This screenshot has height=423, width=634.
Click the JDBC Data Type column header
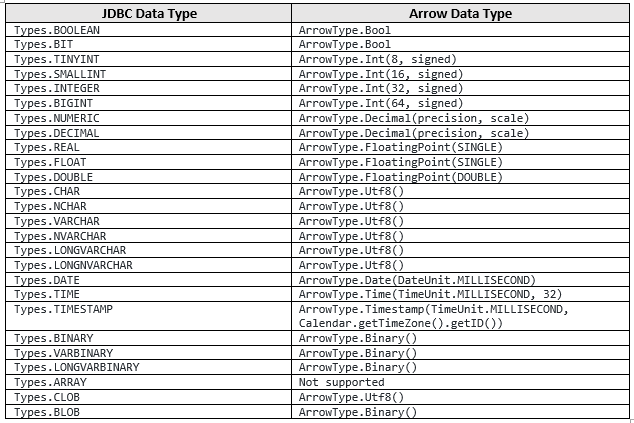[150, 14]
